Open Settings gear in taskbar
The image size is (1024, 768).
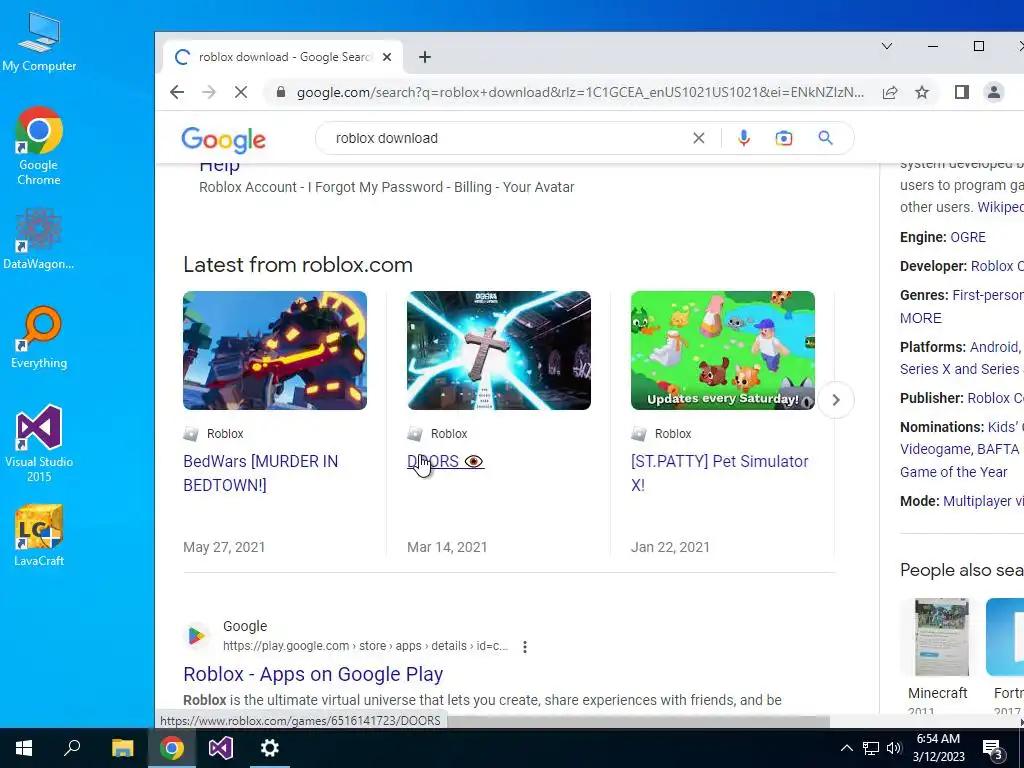270,748
